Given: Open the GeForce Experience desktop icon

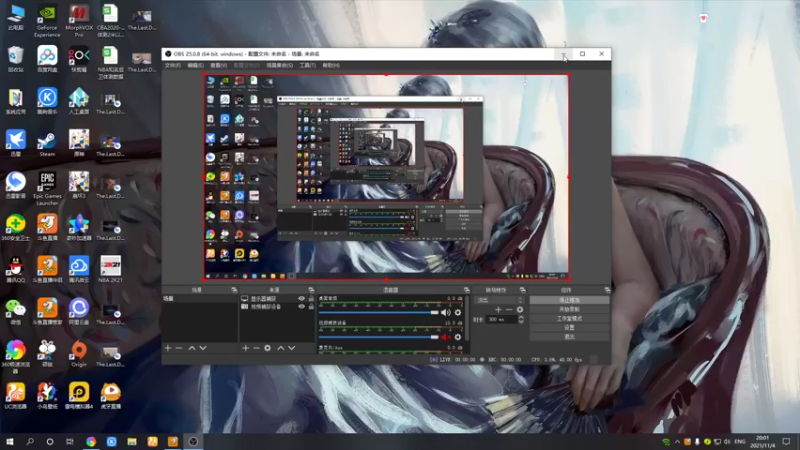Looking at the screenshot, I should click(x=47, y=21).
